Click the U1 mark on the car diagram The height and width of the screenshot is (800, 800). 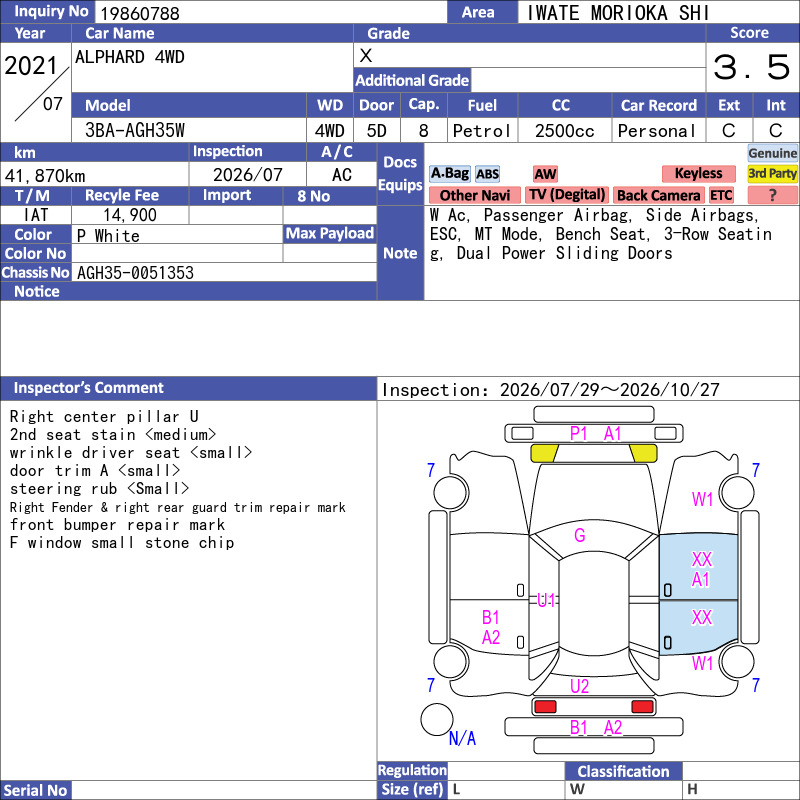546,600
